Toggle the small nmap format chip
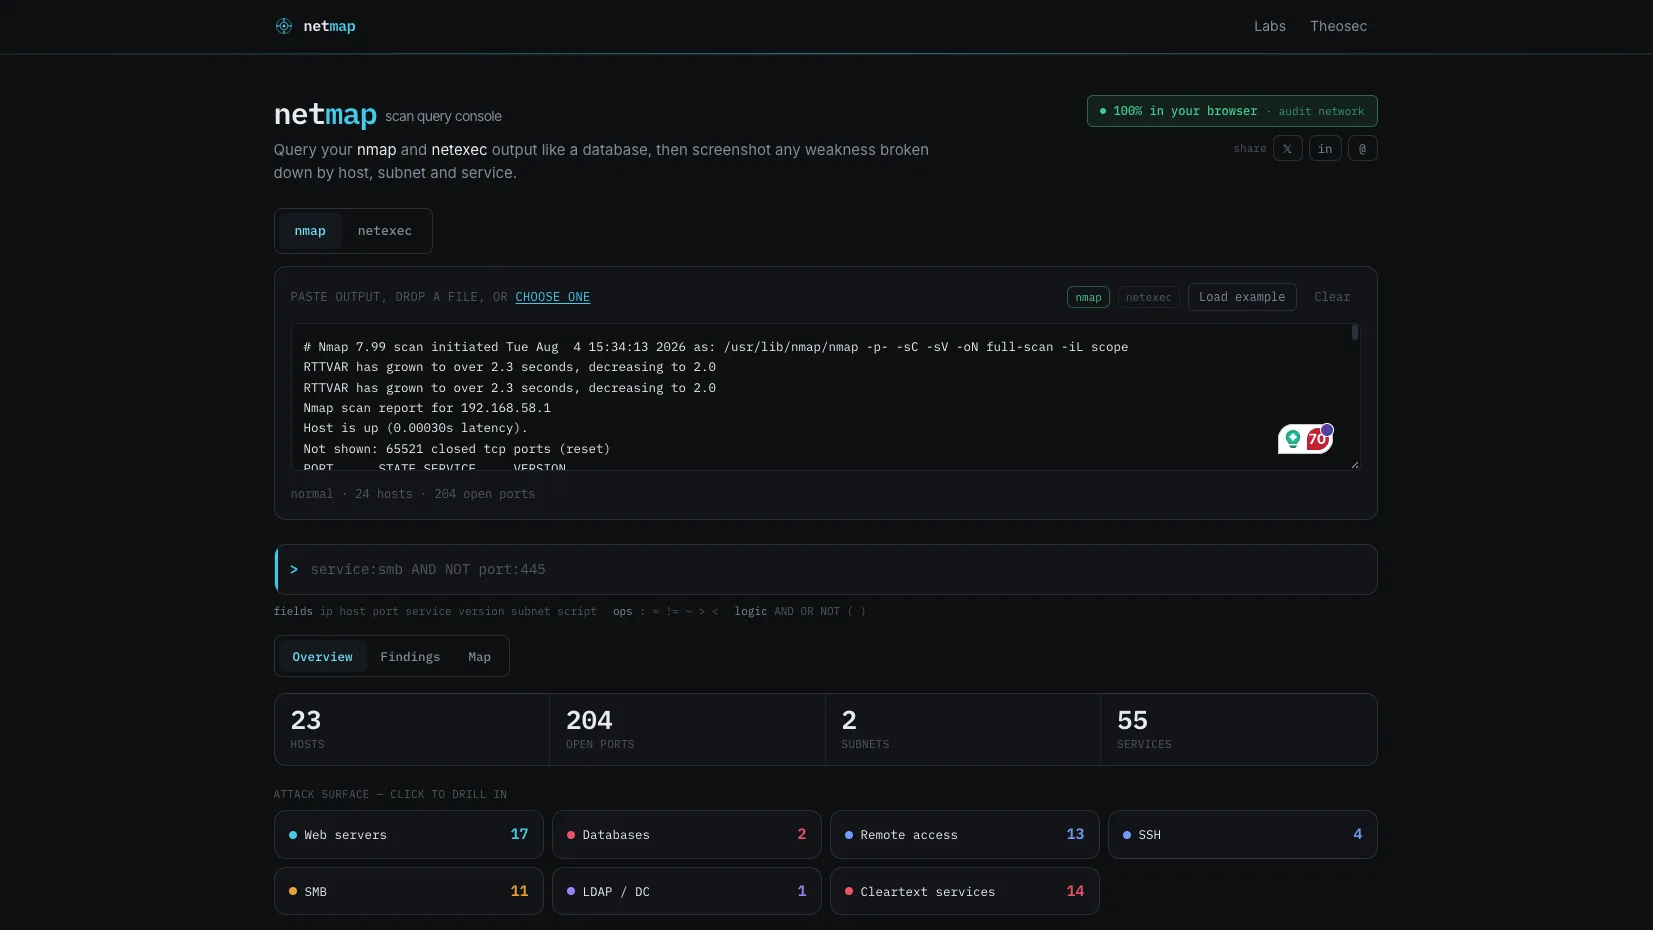This screenshot has width=1653, height=930. (1088, 297)
